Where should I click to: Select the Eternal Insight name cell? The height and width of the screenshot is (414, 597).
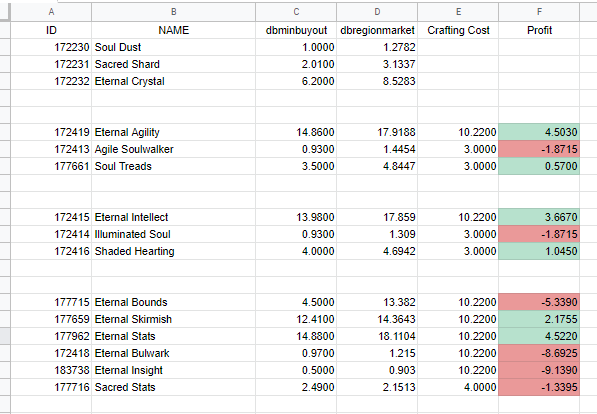[x=173, y=370]
